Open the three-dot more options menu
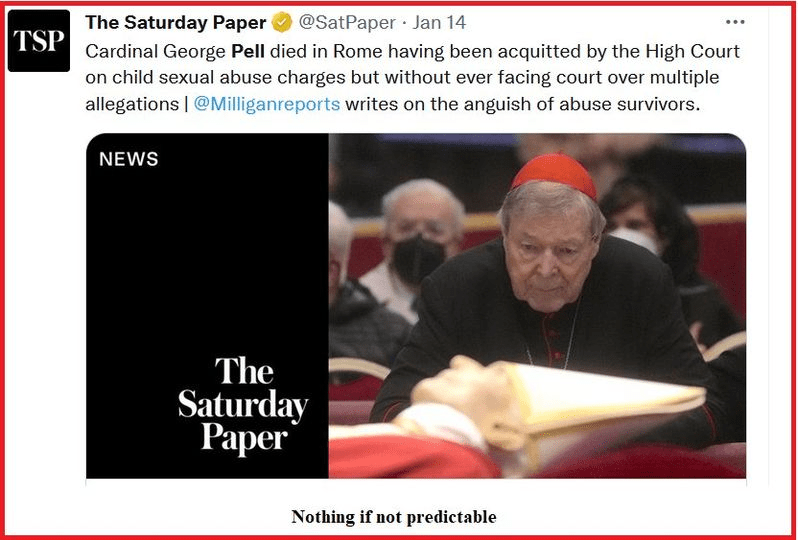This screenshot has height=540, width=798. (x=735, y=22)
